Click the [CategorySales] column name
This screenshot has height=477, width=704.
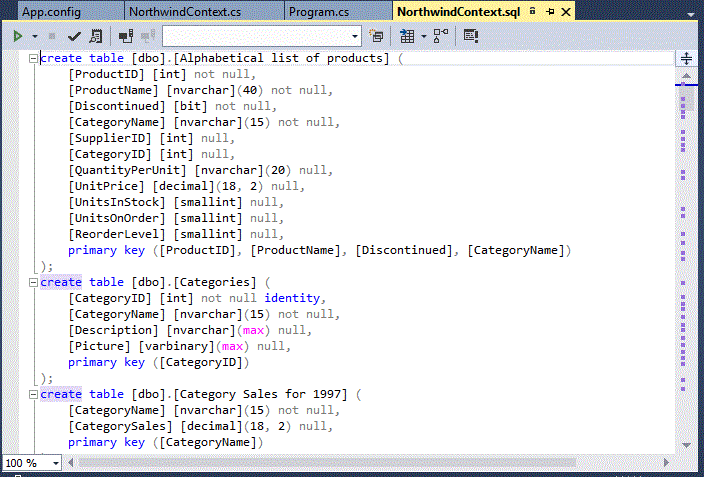tap(120, 426)
